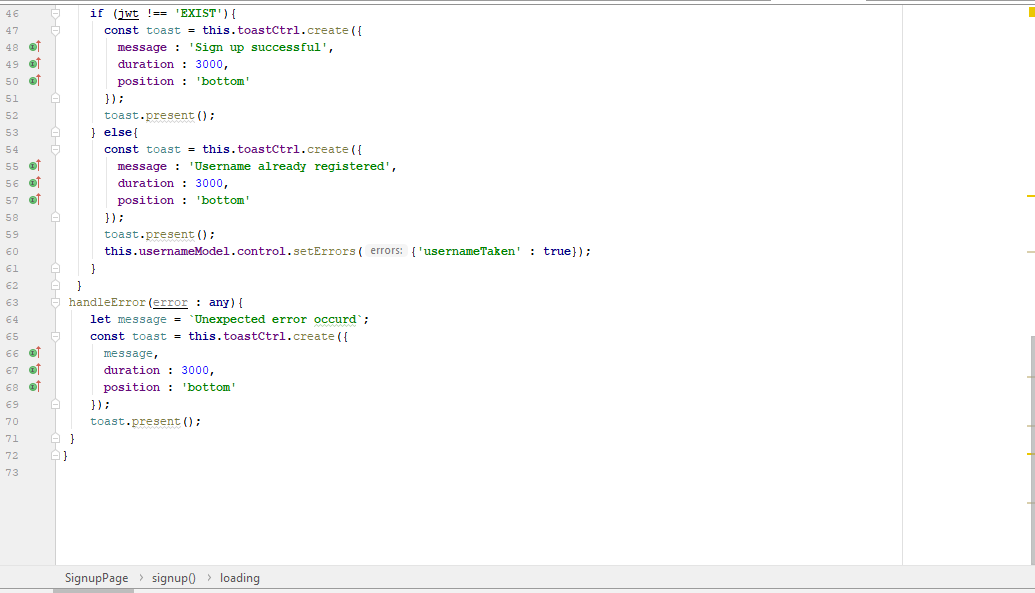Click the gutter icon beside position on line 50
This screenshot has height=593, width=1035.
click(x=35, y=81)
